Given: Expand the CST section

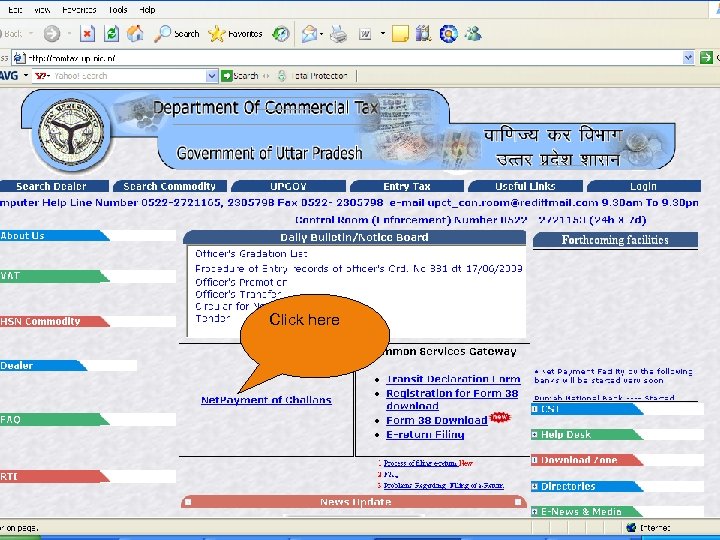Looking at the screenshot, I should [534, 409].
